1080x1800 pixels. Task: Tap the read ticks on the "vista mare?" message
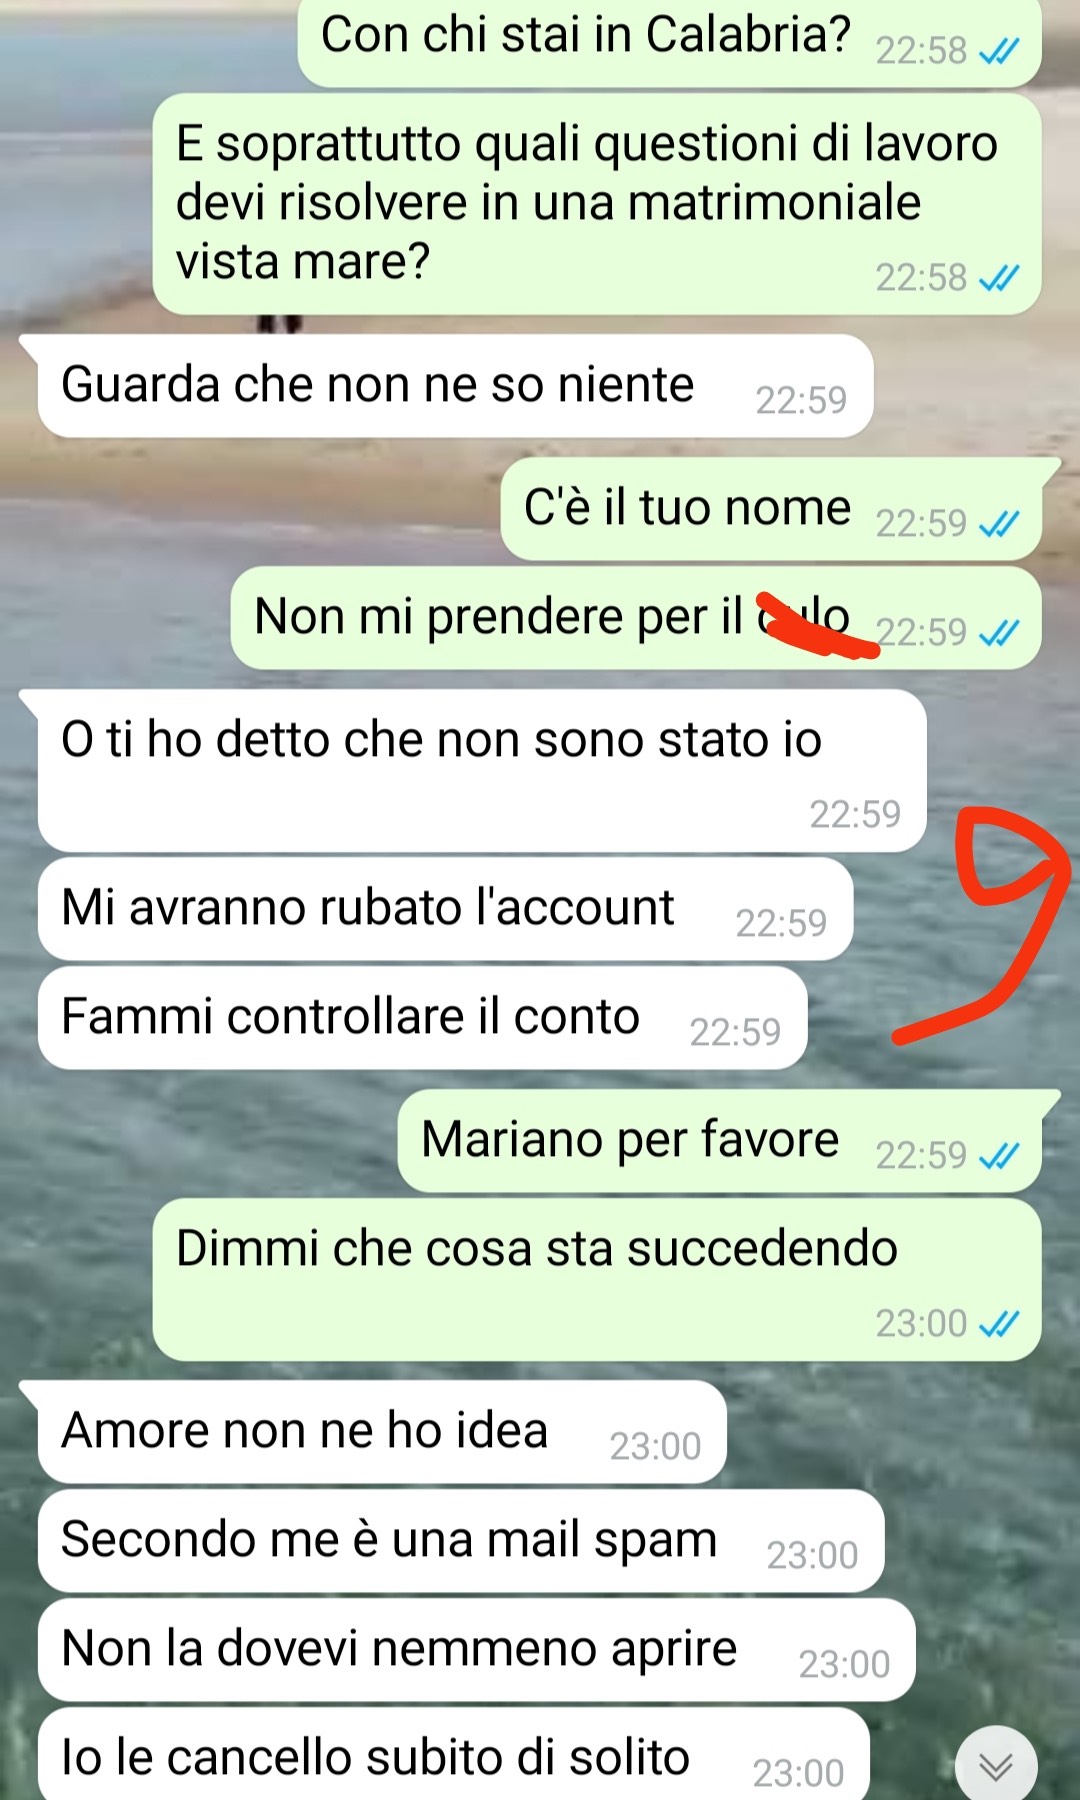tap(999, 278)
